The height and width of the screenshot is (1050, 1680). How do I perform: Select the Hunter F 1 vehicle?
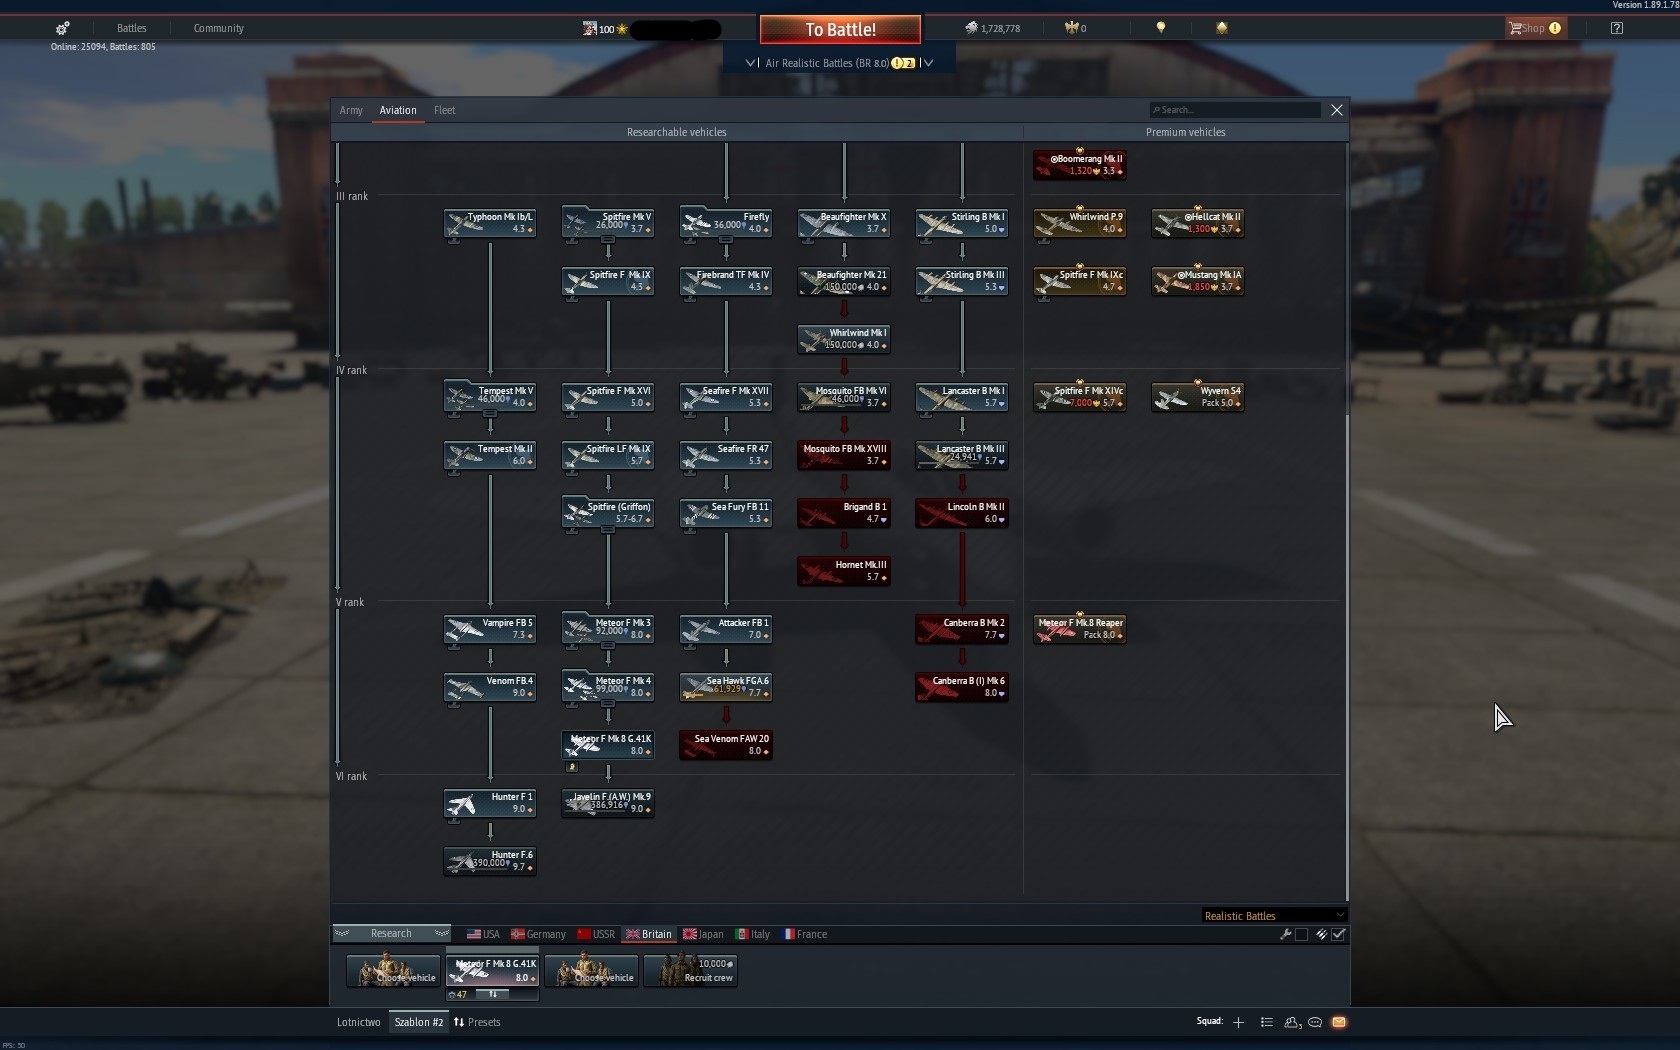[x=490, y=803]
